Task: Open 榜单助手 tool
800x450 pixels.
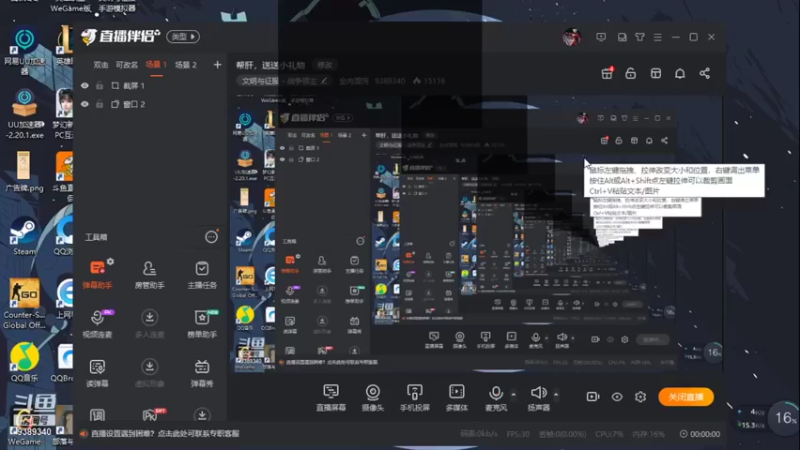Action: [x=202, y=323]
